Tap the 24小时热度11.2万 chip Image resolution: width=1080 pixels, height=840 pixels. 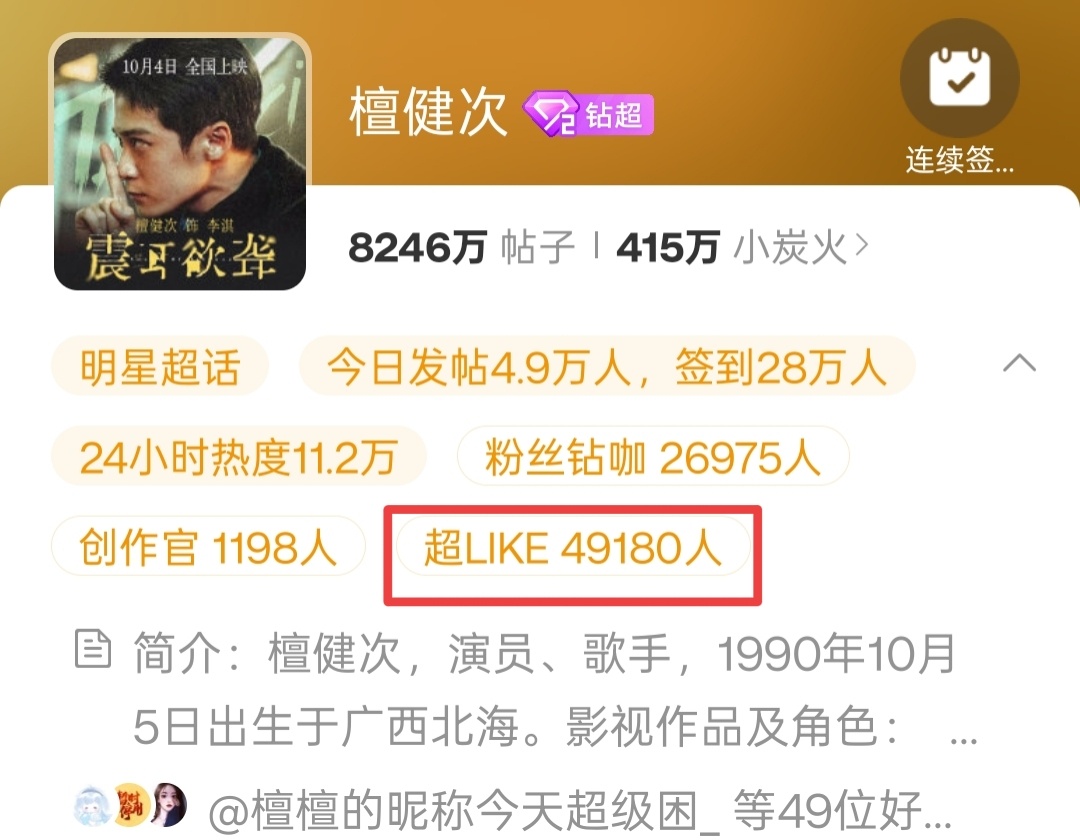(x=238, y=456)
